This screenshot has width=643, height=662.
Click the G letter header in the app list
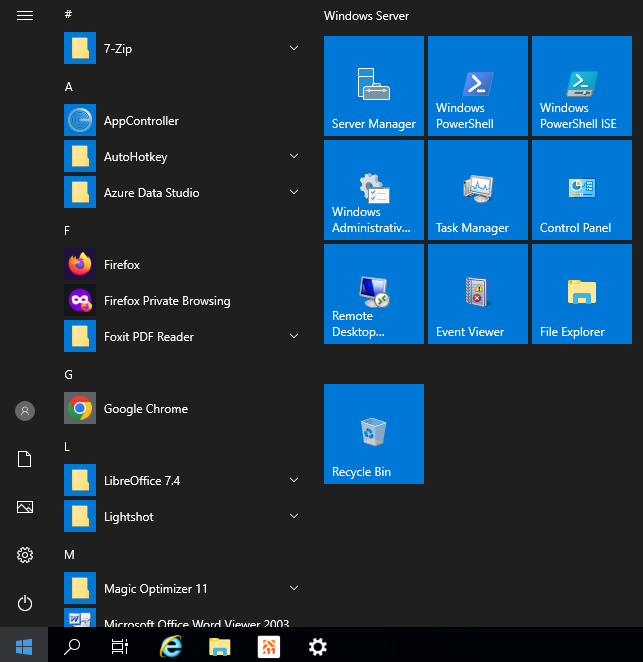[x=68, y=374]
